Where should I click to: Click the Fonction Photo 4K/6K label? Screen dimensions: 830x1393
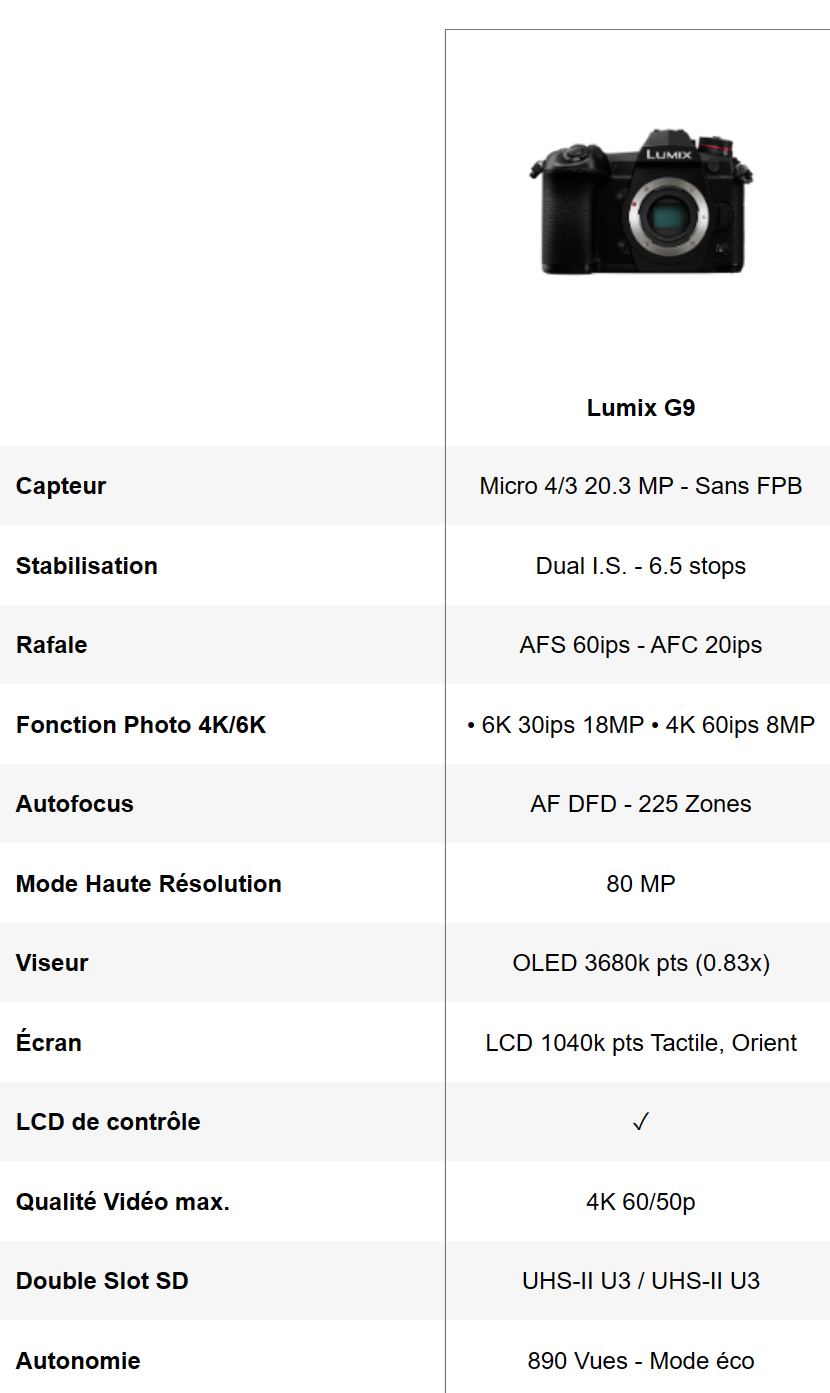(x=141, y=725)
